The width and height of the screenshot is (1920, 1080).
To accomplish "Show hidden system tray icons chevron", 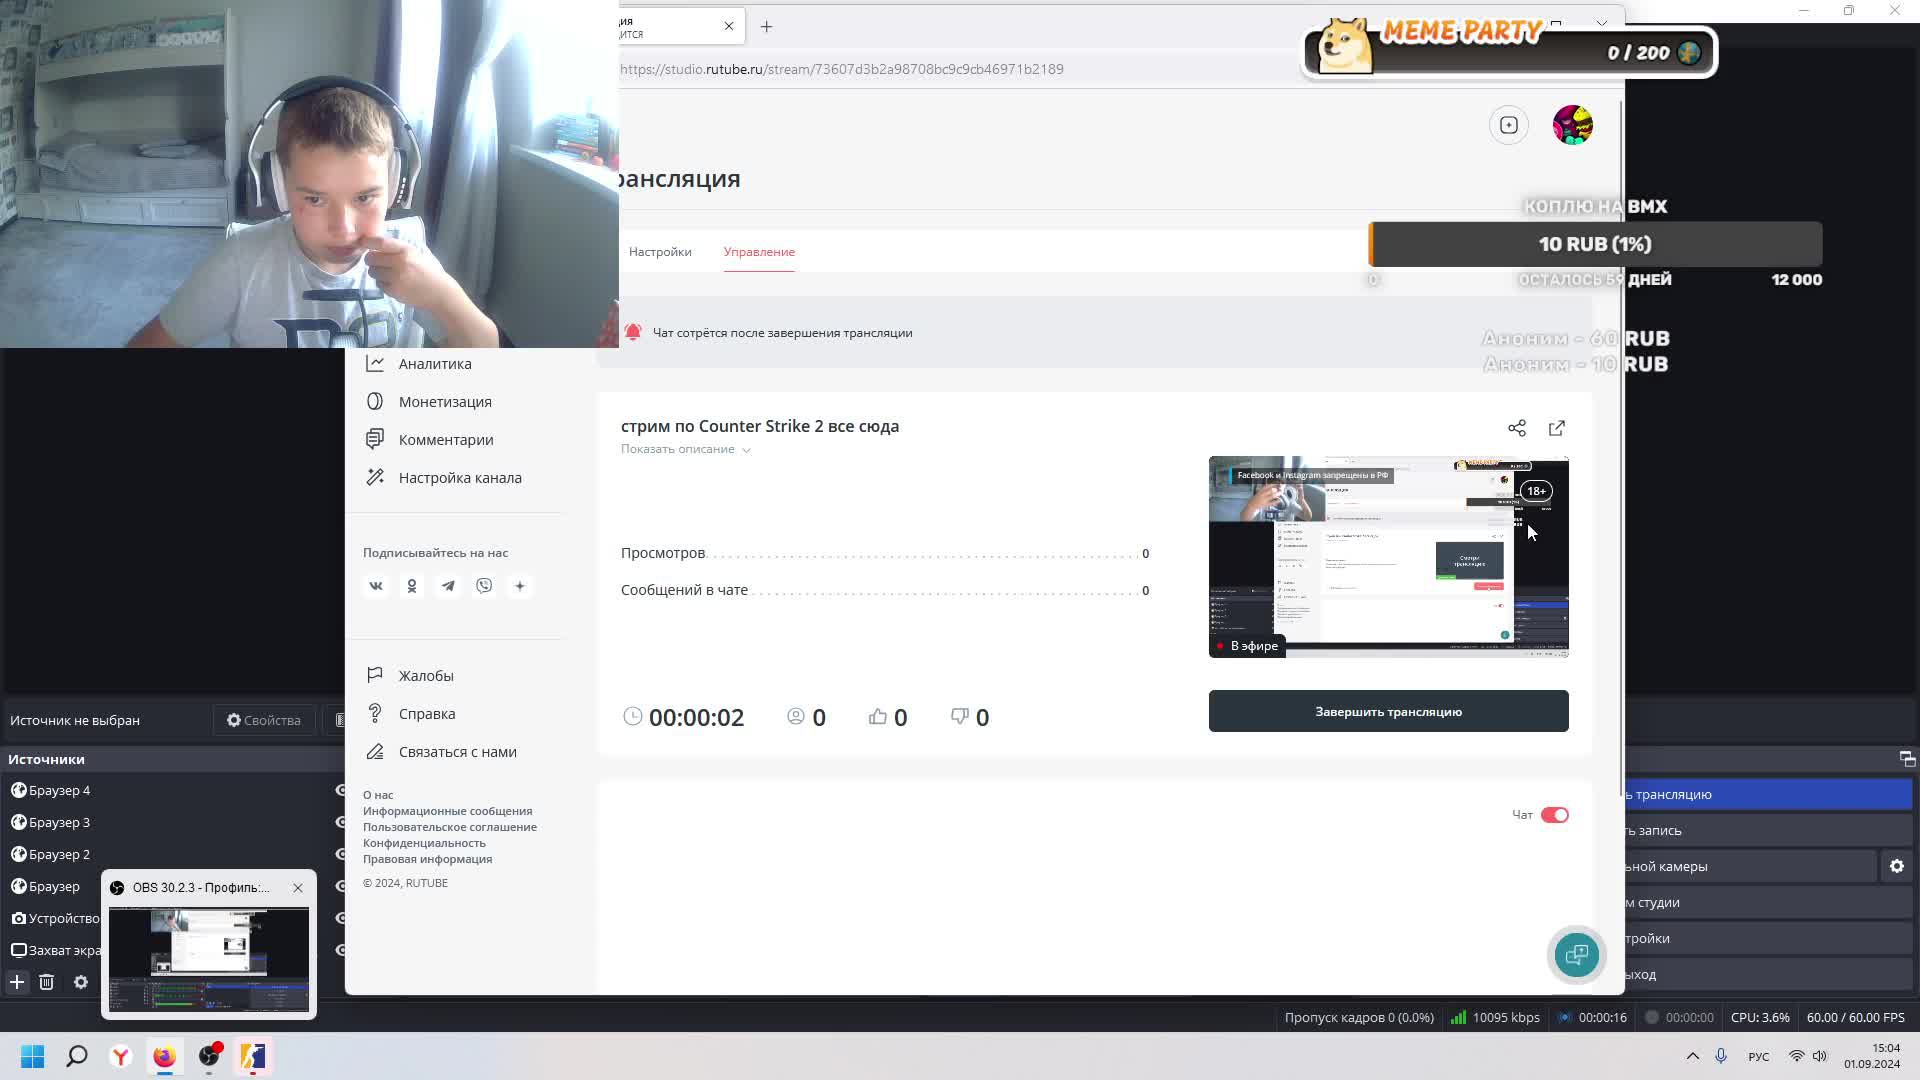I will (x=1692, y=1056).
